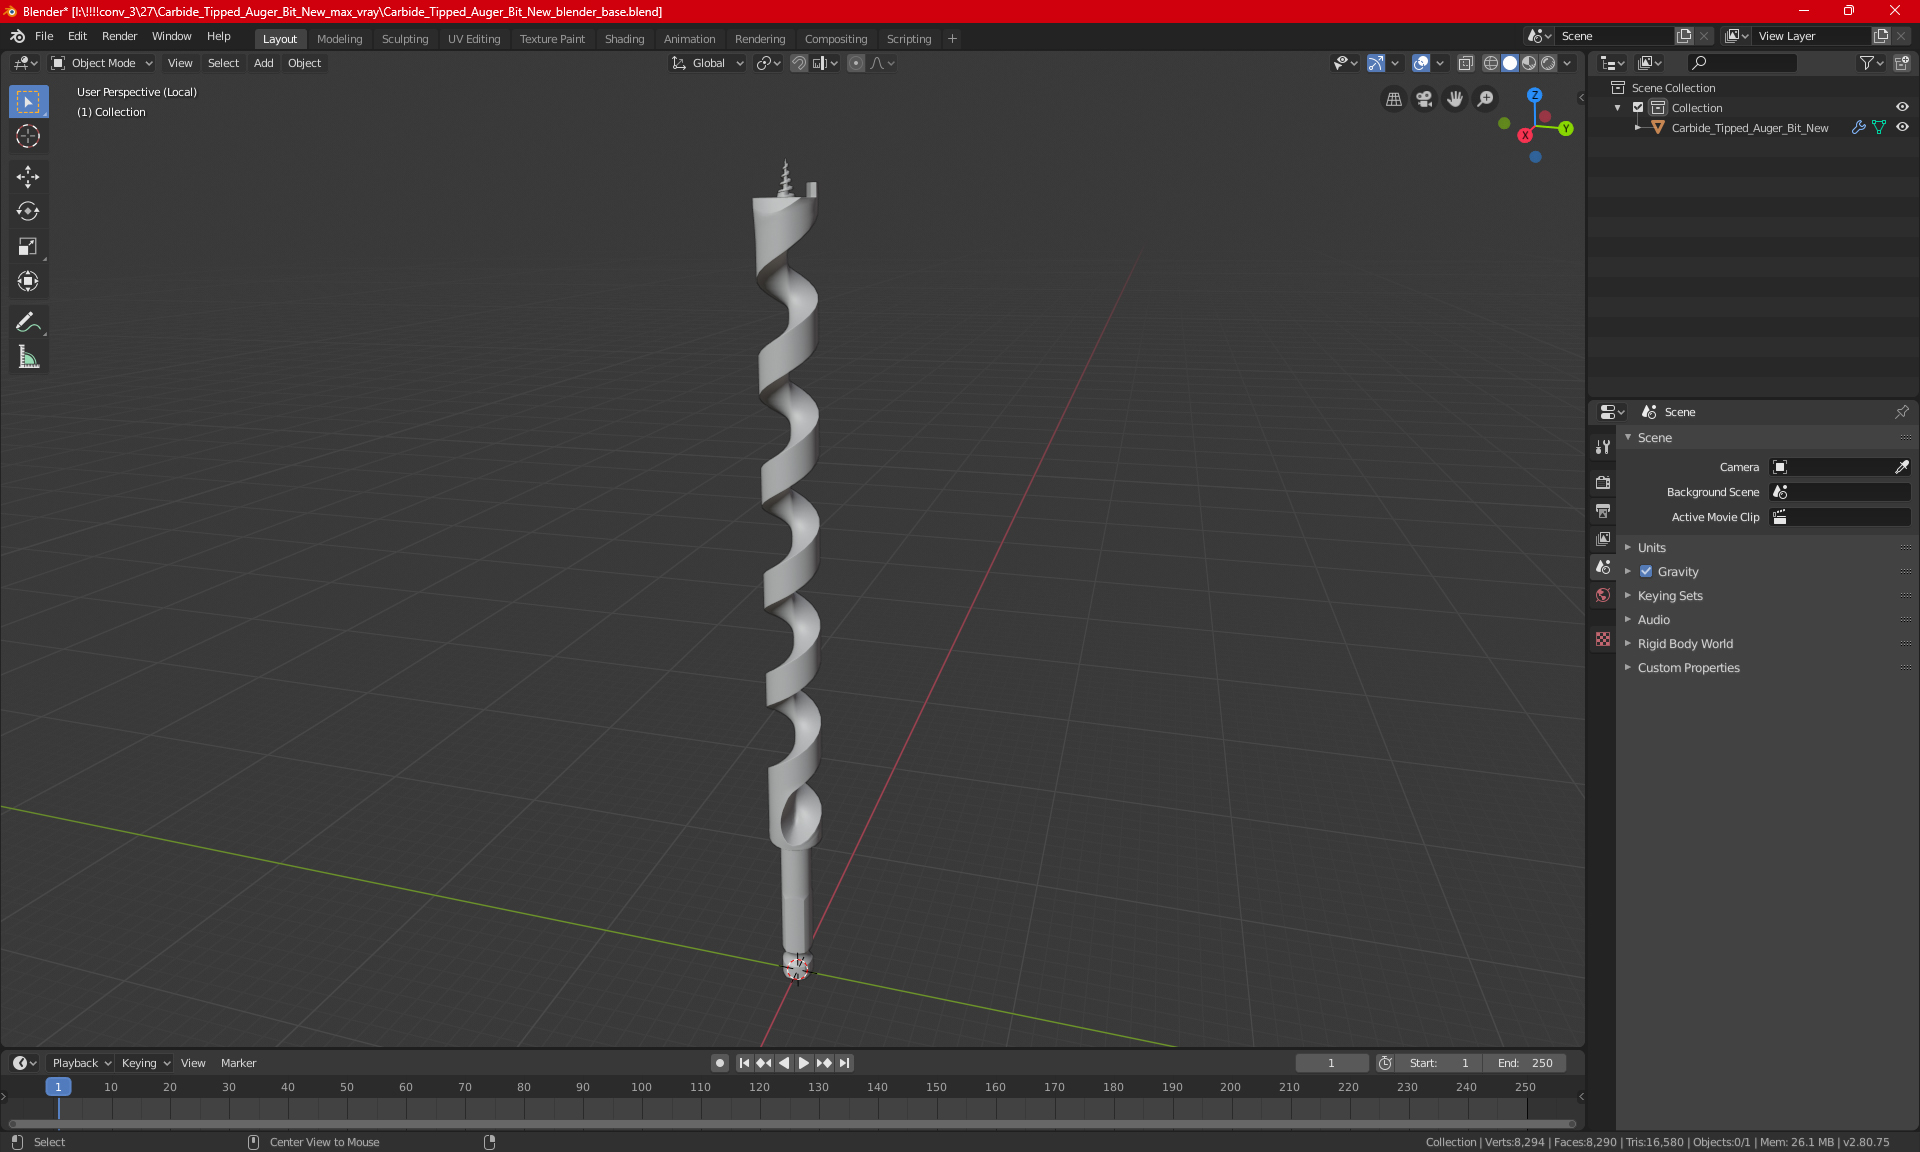Open Keying dropdown in timeline
Viewport: 1920px width, 1152px height.
(x=146, y=1063)
